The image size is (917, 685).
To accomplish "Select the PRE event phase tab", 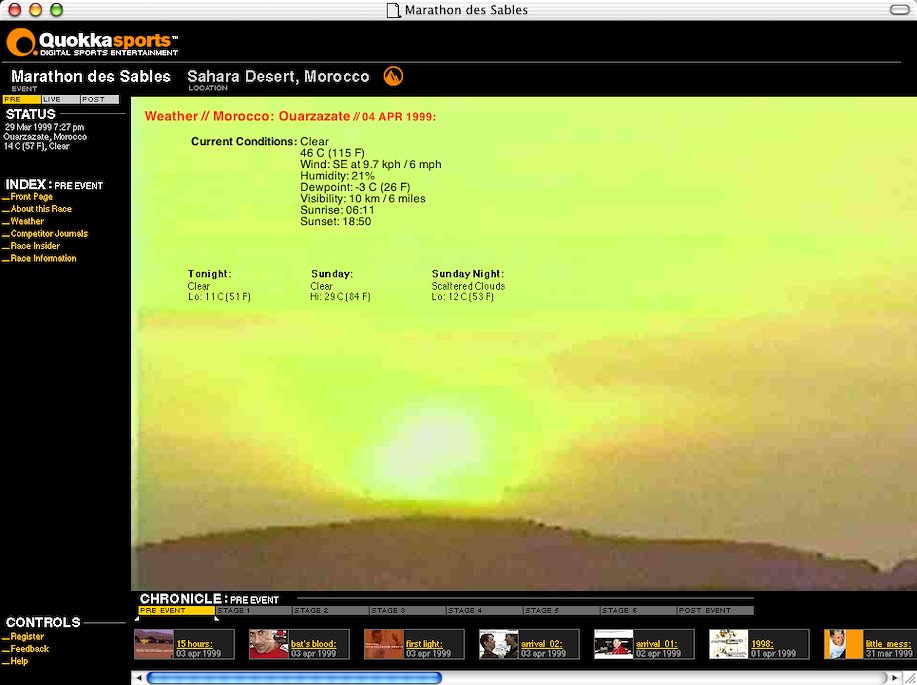I will point(22,99).
